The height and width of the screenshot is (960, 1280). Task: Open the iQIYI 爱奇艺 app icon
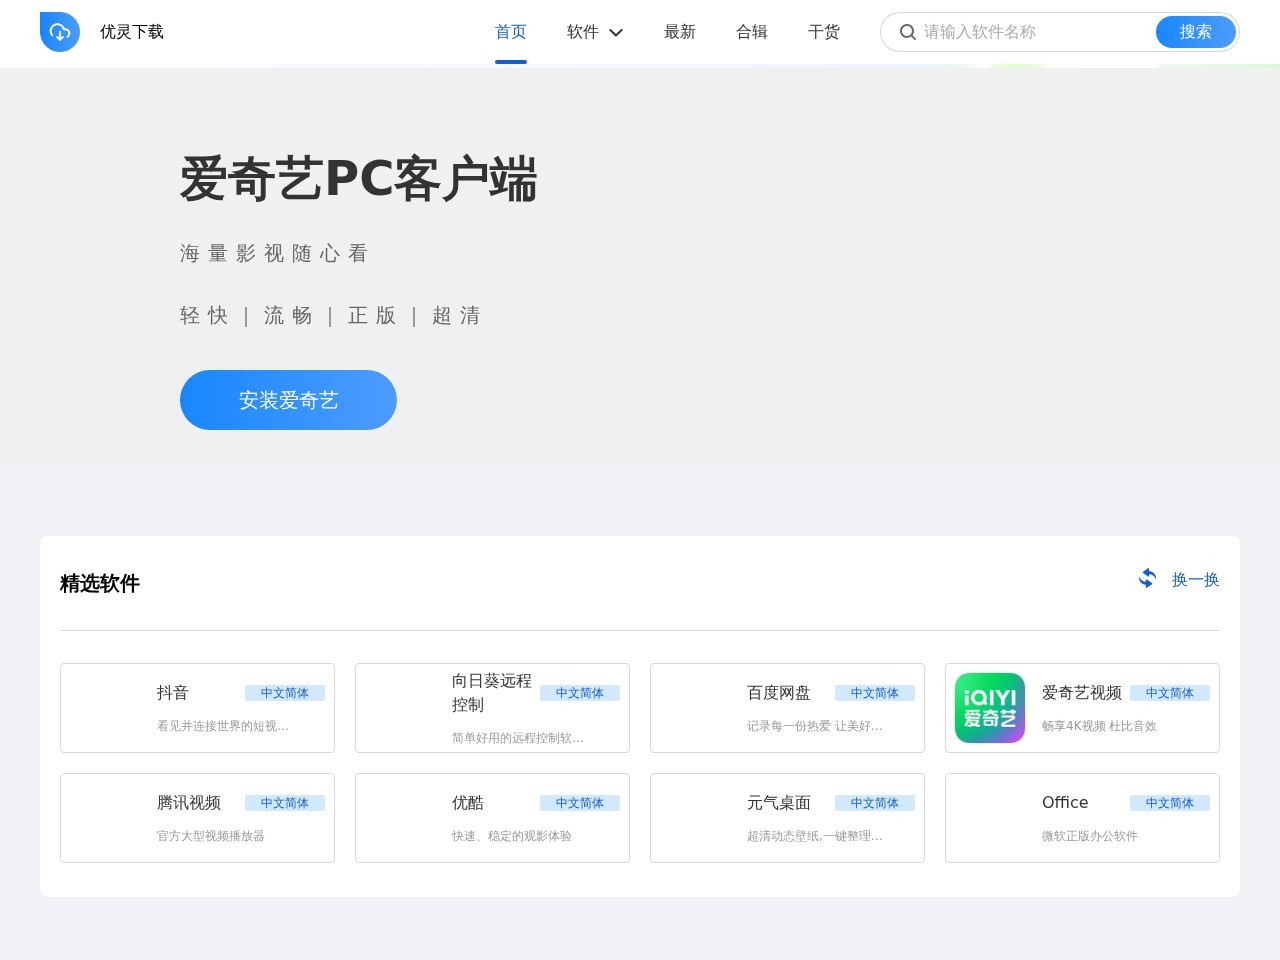pos(990,708)
